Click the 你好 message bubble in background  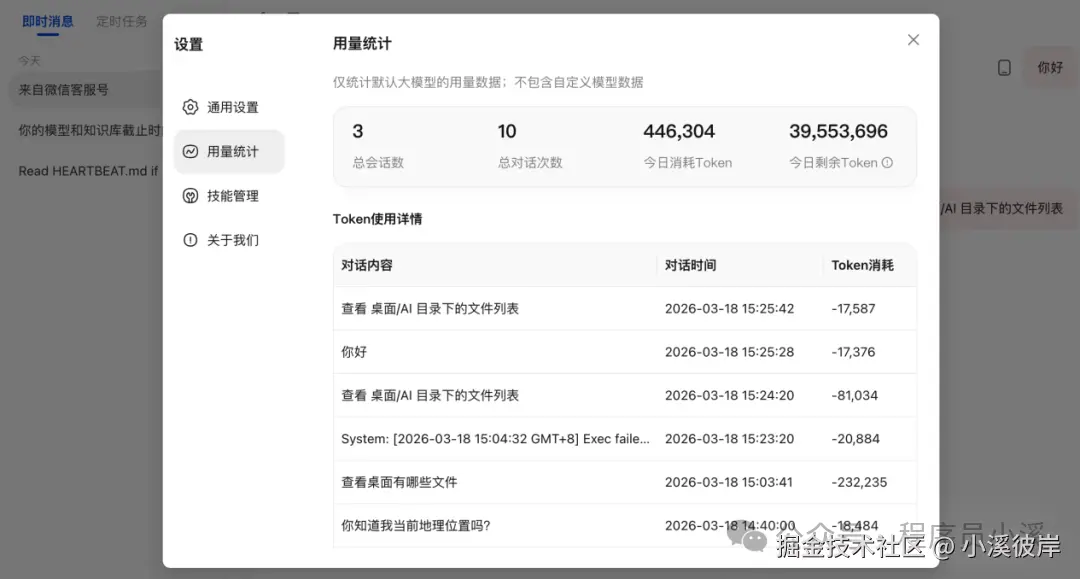1050,67
